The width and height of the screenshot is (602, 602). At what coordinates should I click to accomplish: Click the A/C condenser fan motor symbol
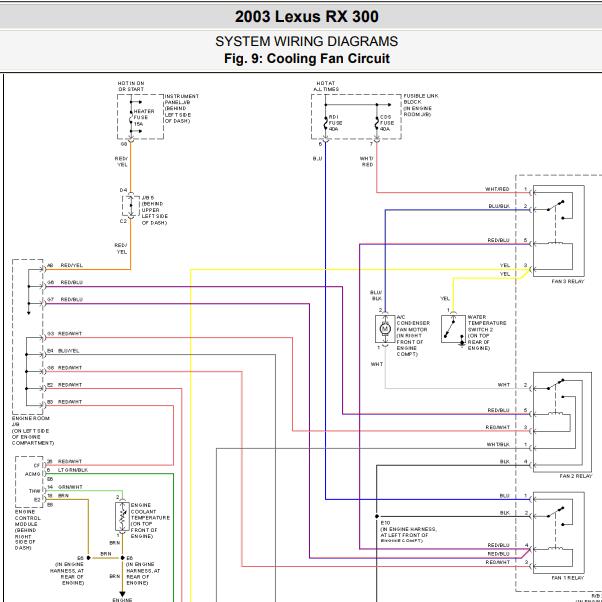[385, 329]
